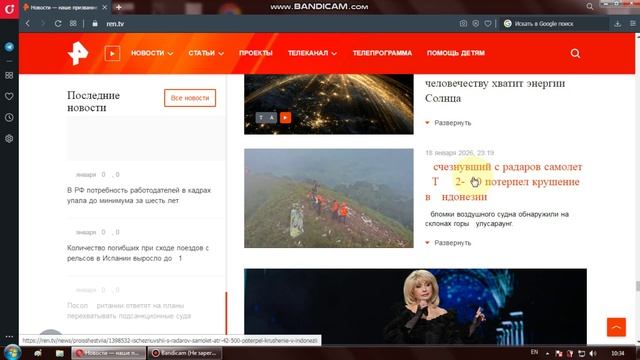Image resolution: width=640 pixels, height=360 pixels.
Task: Click the EN language indicator in tray
Action: pyautogui.click(x=534, y=352)
